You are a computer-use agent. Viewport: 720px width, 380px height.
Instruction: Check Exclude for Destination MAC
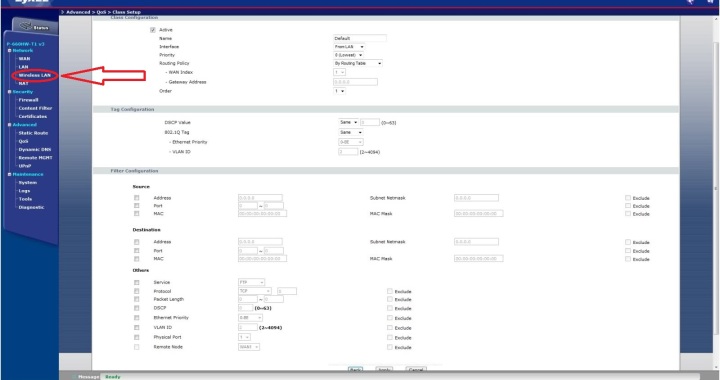(x=628, y=259)
